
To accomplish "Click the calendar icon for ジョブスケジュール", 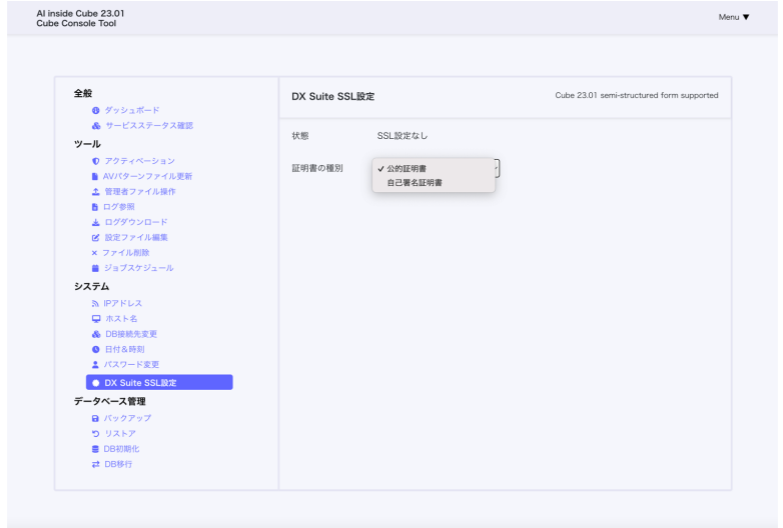I will tap(95, 268).
